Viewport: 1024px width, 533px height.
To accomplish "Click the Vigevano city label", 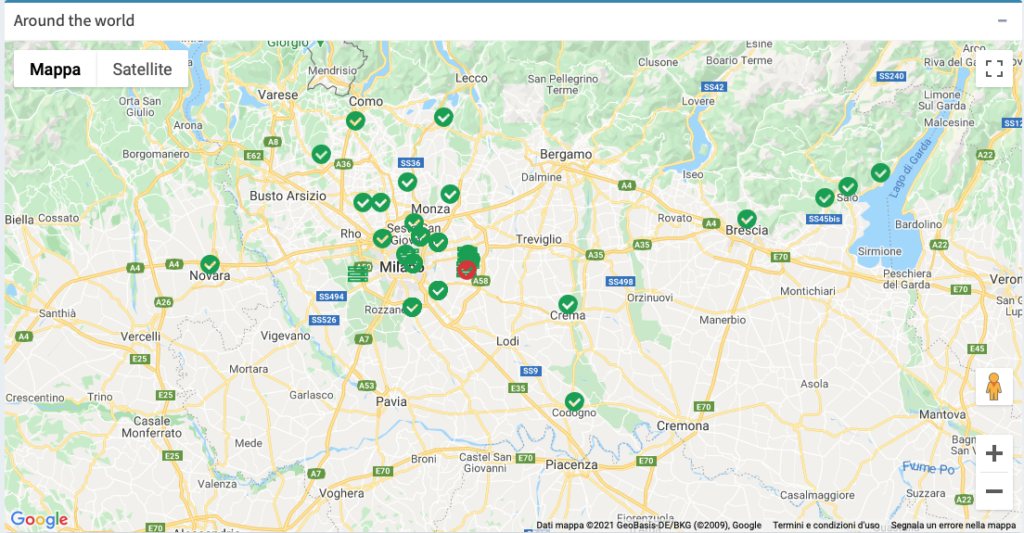I will [285, 336].
